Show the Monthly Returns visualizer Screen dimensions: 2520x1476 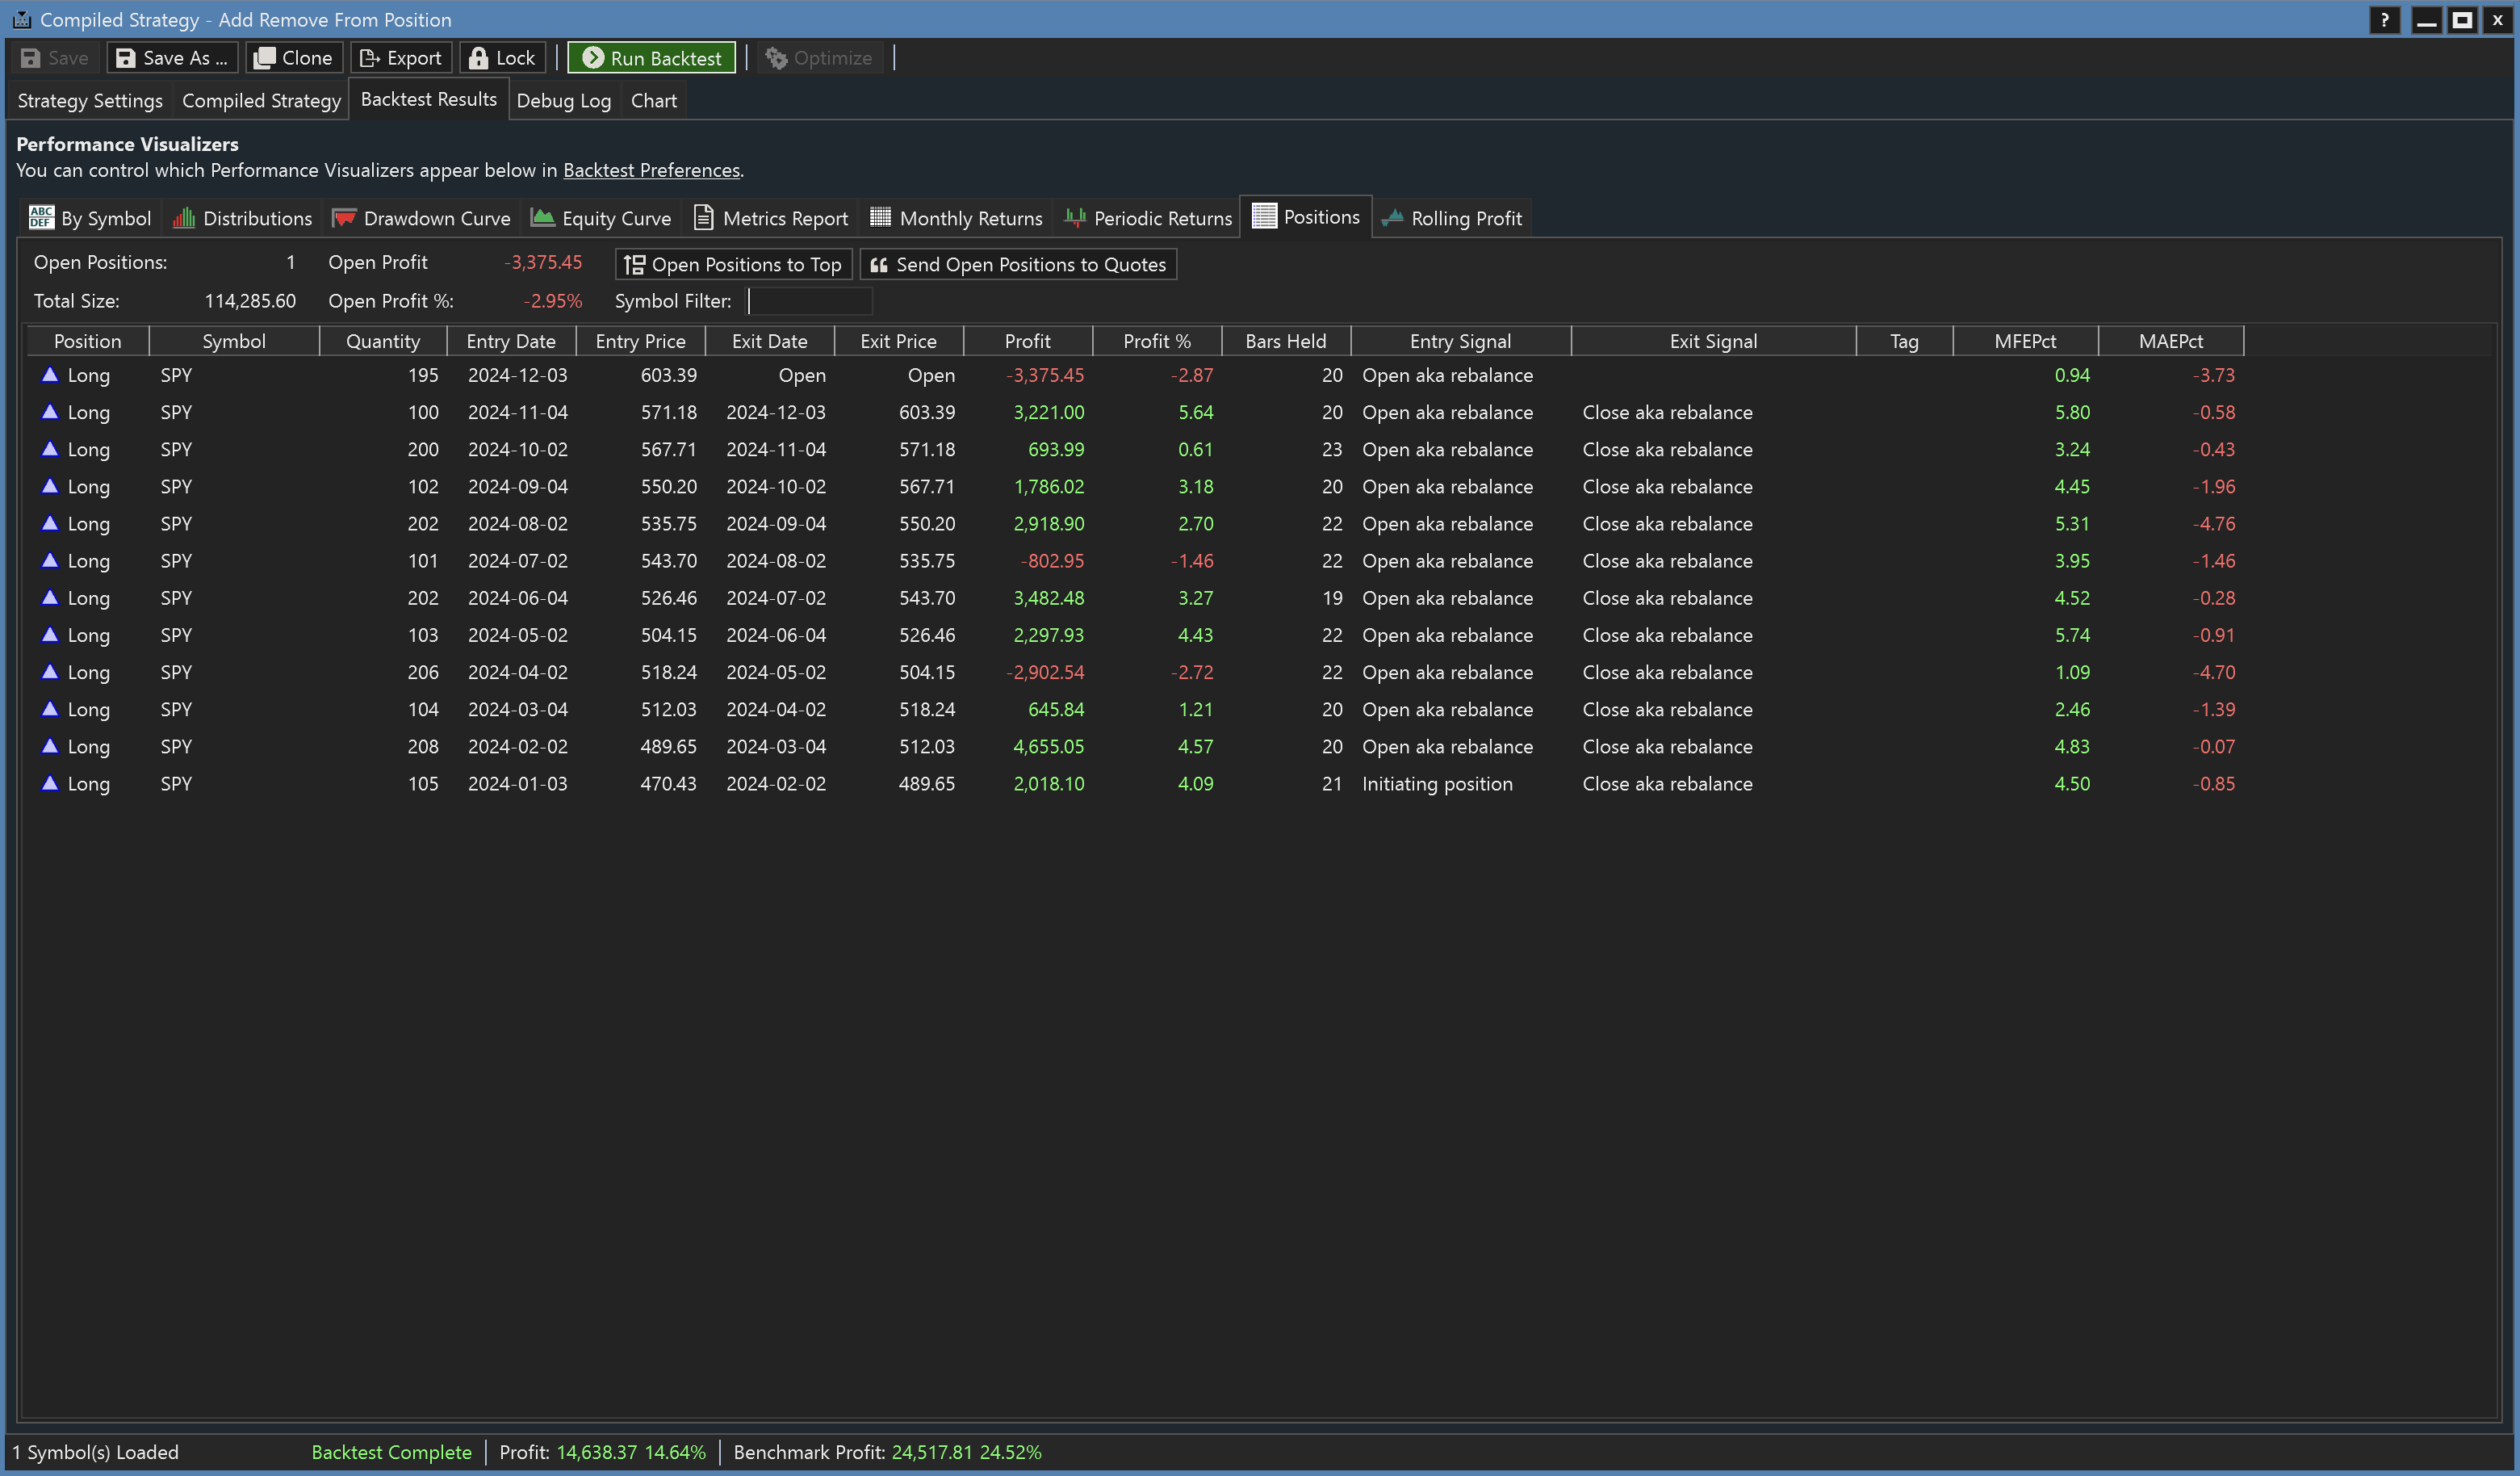(956, 218)
